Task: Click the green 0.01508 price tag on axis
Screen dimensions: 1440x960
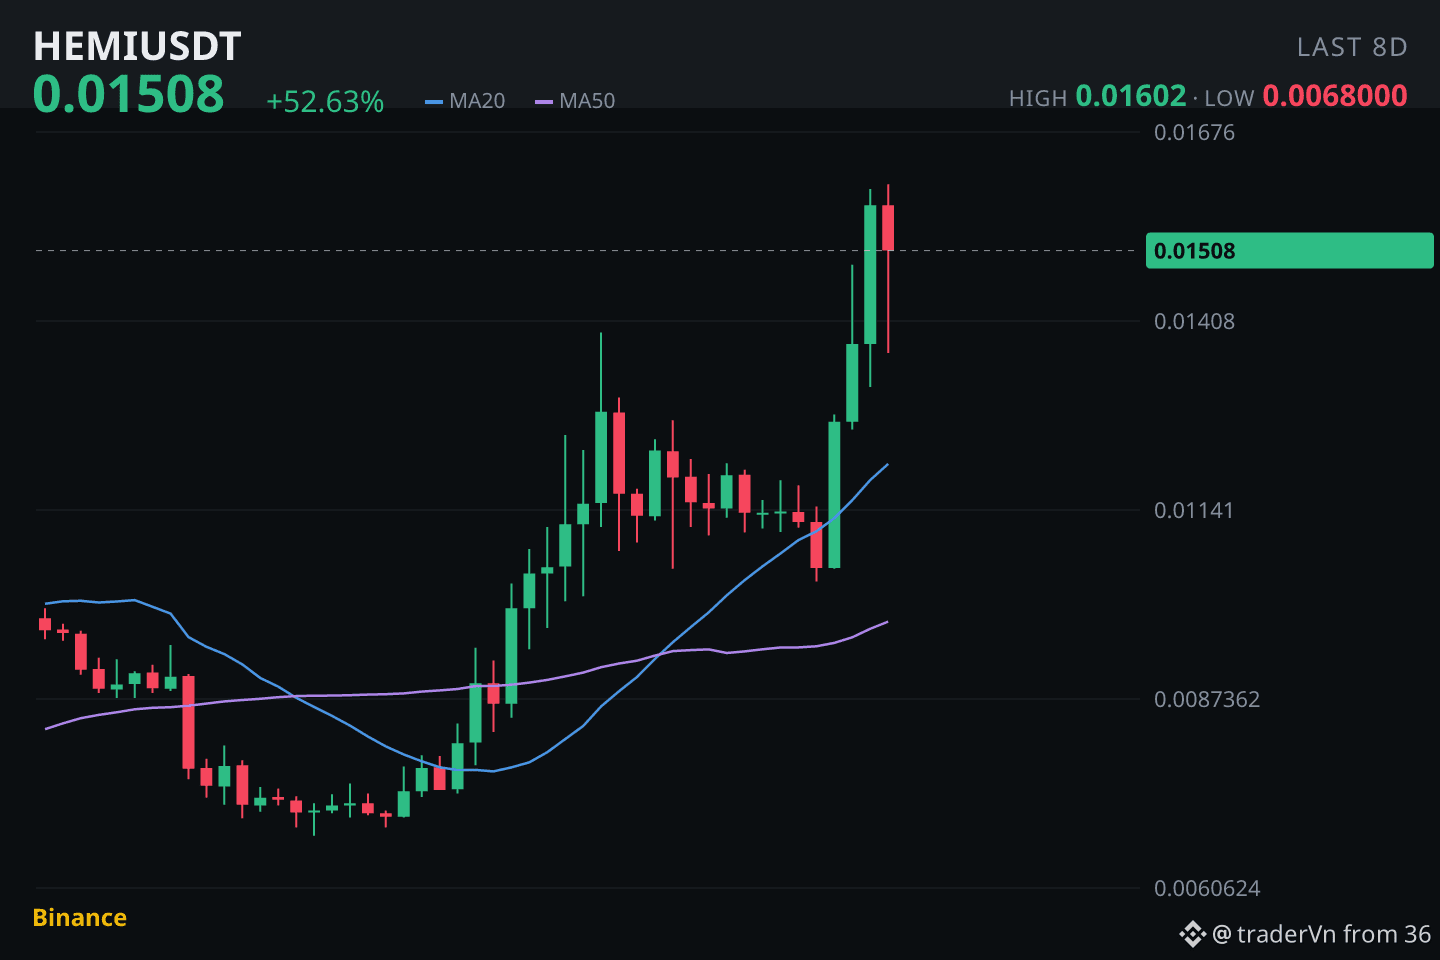Action: click(x=1289, y=250)
